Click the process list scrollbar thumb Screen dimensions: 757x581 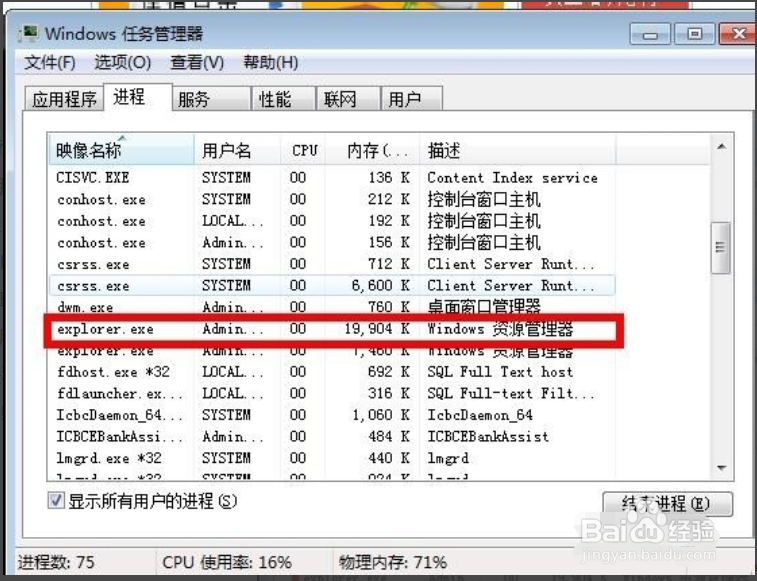721,248
